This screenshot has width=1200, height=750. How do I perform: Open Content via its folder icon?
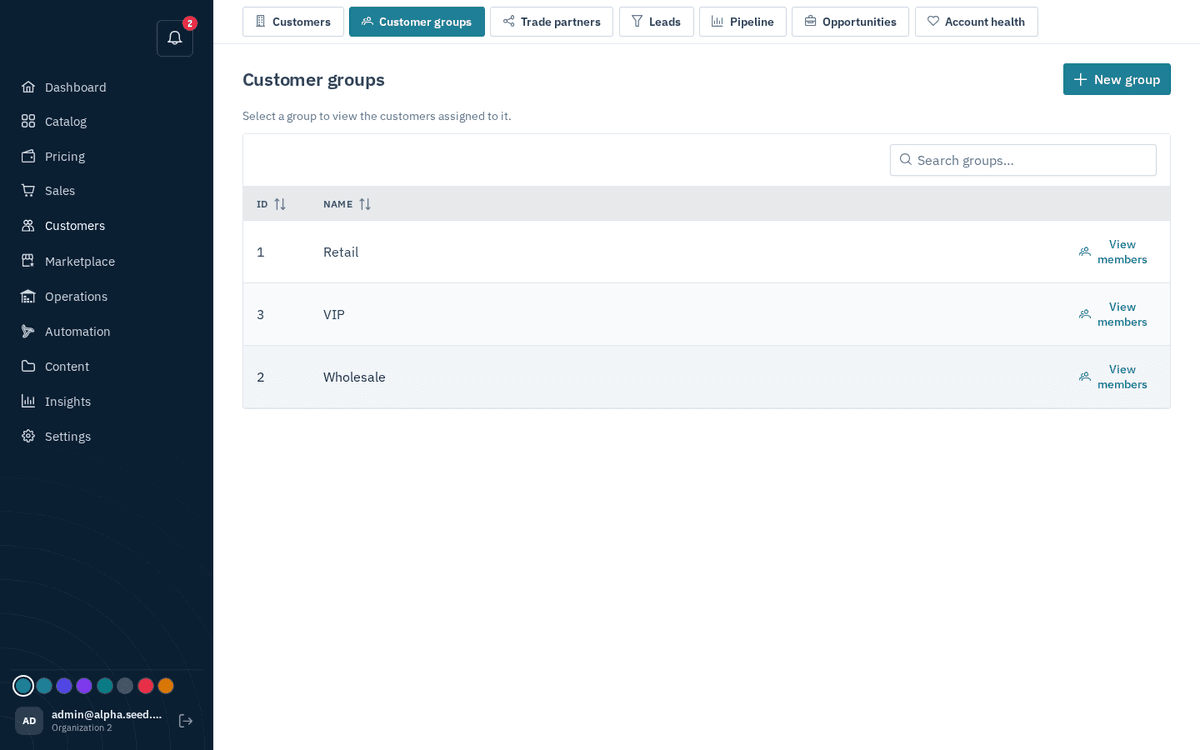28,366
